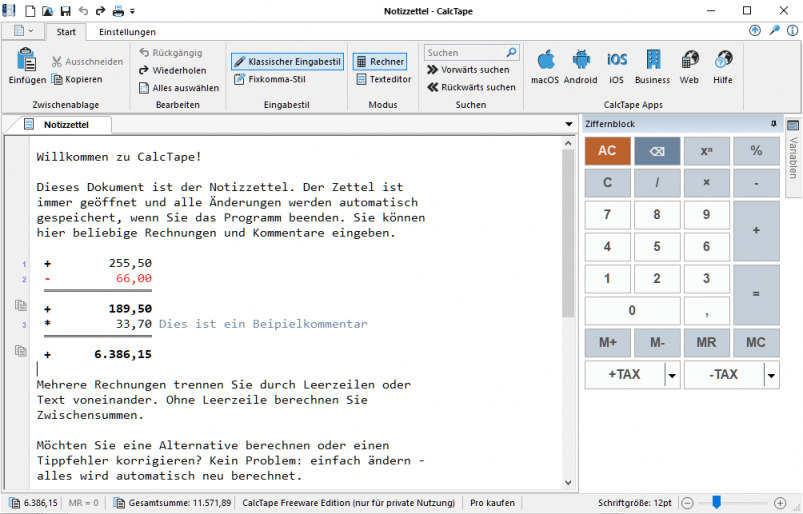Adjust the Schriftgröße zoom slider
803x514 pixels.
click(x=717, y=502)
